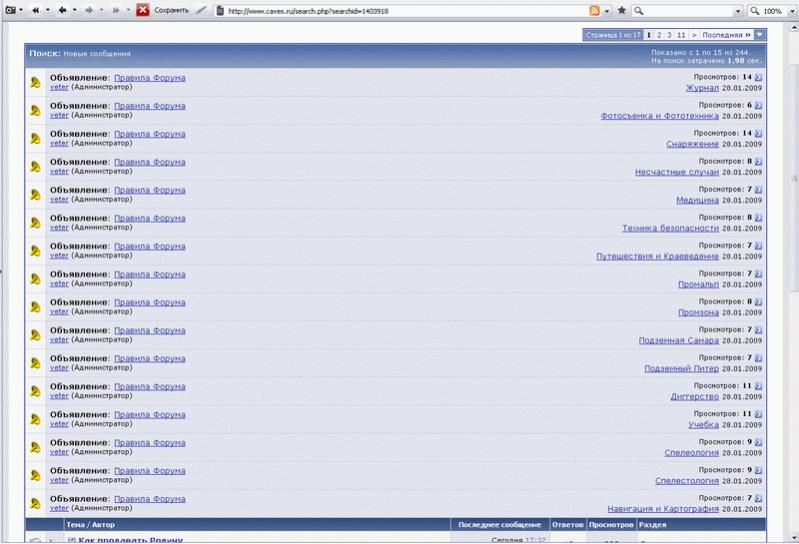Image resolution: width=799 pixels, height=544 pixels.
Task: Click the RSS feed icon in address bar
Action: pos(595,10)
